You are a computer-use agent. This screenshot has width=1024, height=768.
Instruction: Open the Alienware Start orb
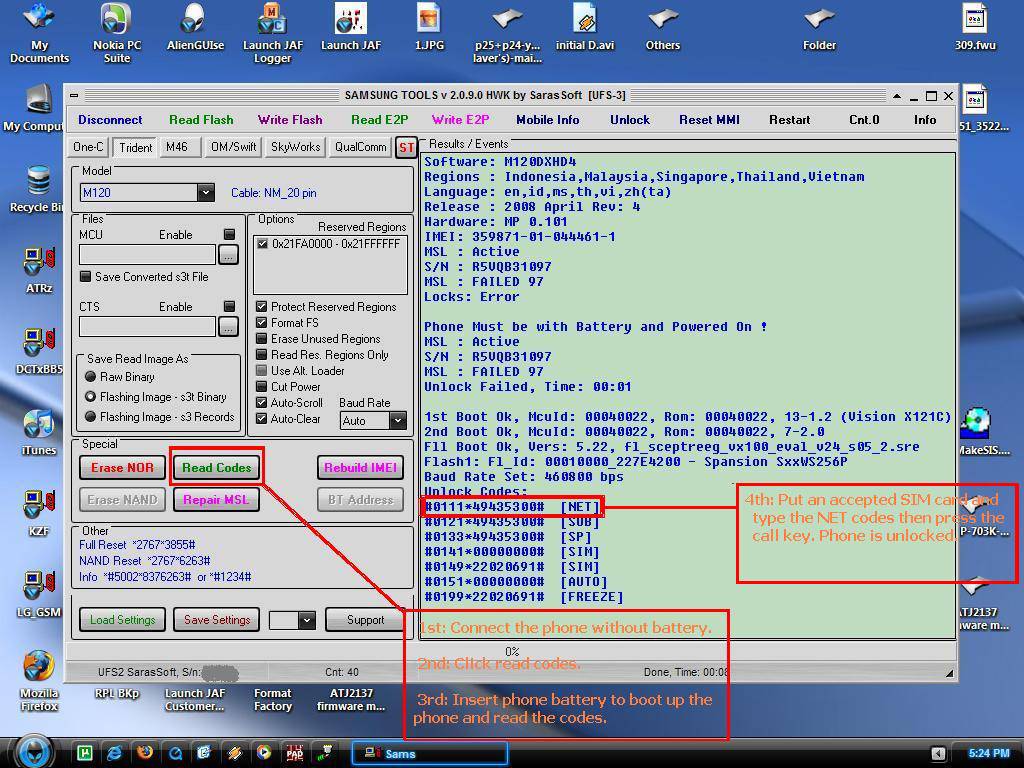tap(34, 752)
